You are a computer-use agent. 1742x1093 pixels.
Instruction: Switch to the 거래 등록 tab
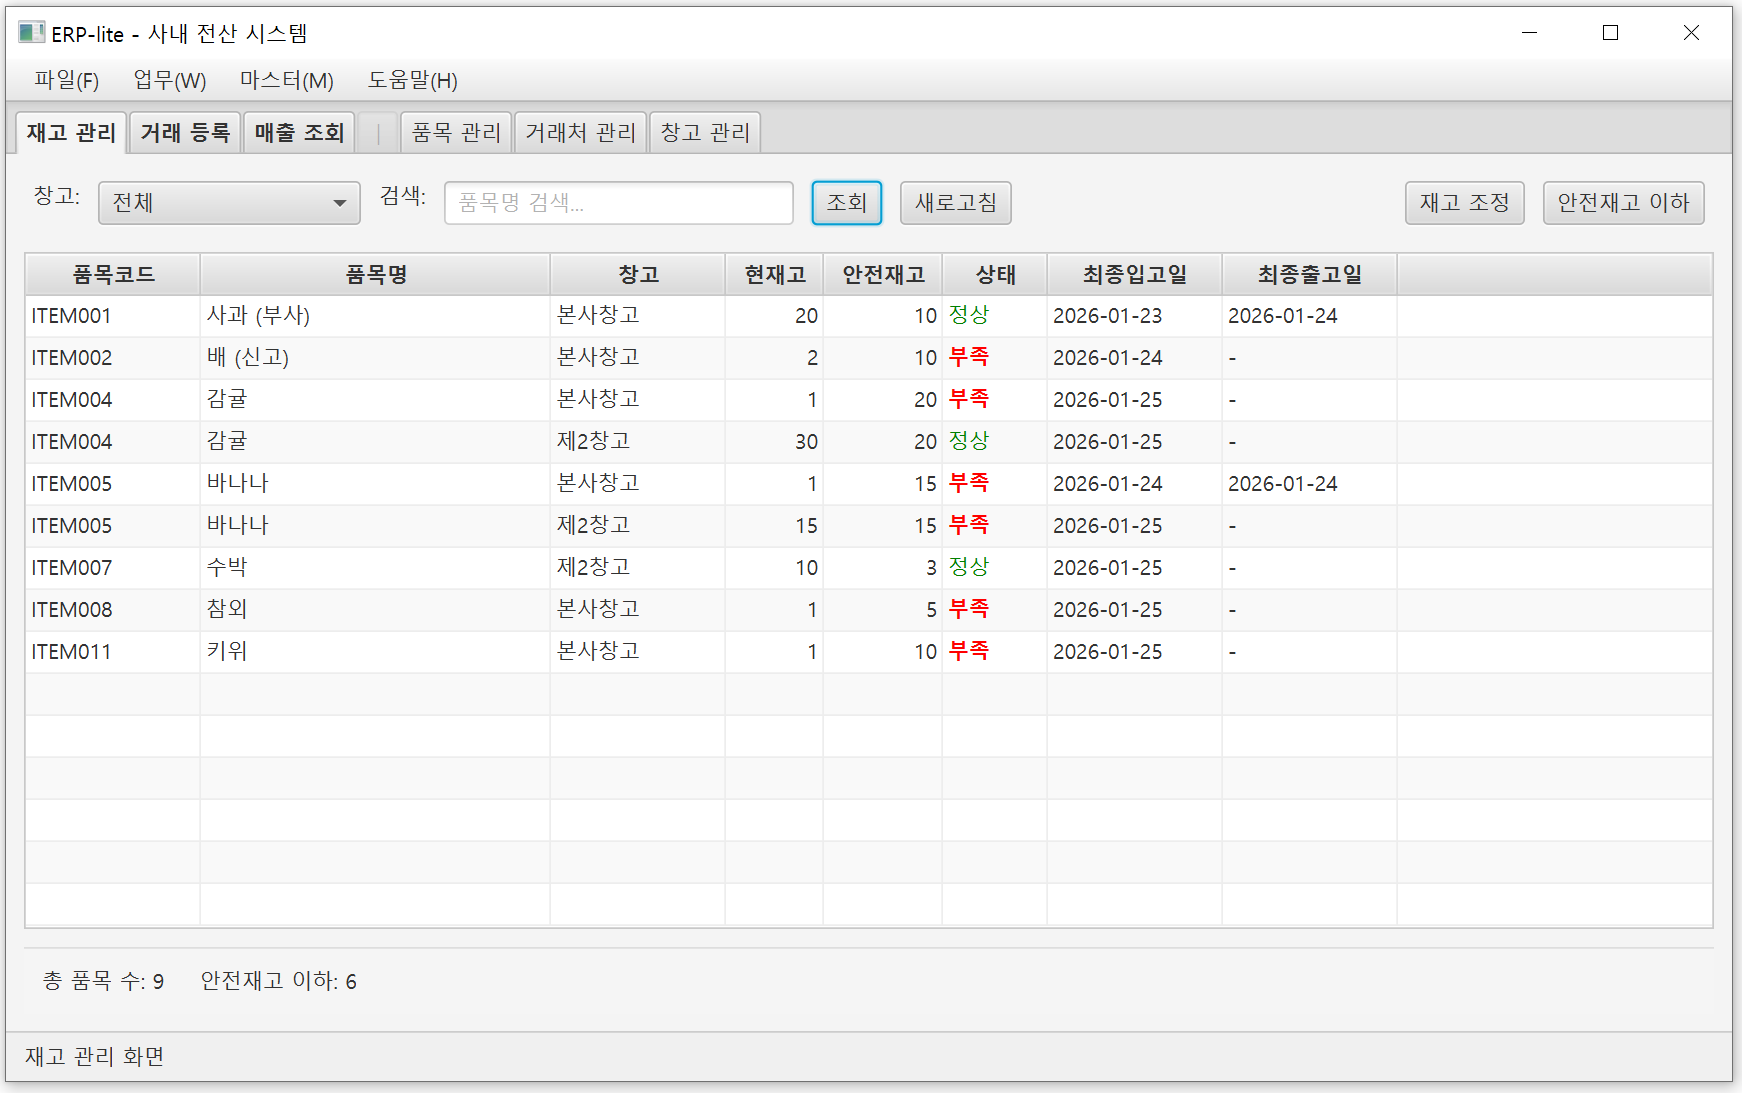pyautogui.click(x=185, y=132)
